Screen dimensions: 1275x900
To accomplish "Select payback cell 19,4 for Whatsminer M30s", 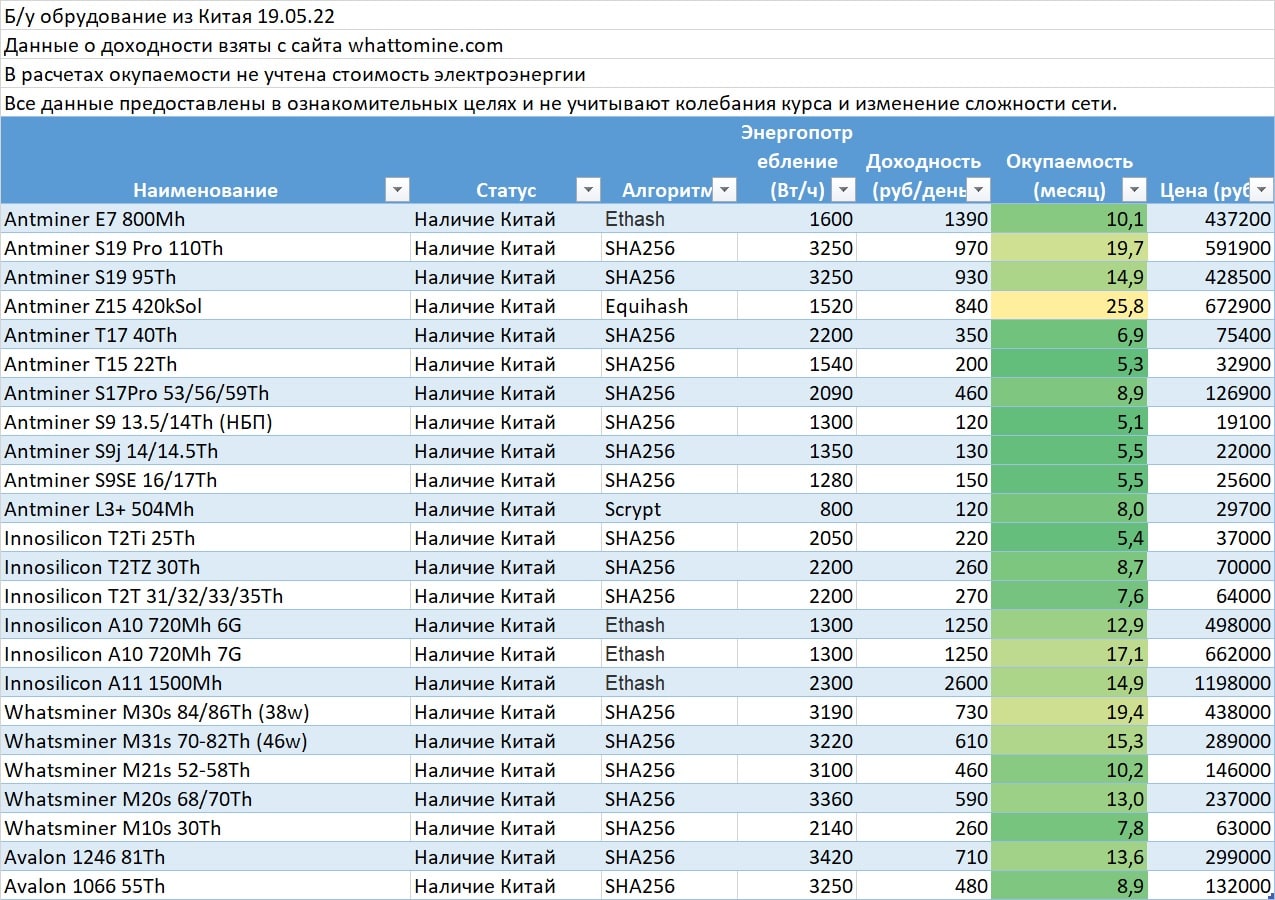I will (1068, 712).
